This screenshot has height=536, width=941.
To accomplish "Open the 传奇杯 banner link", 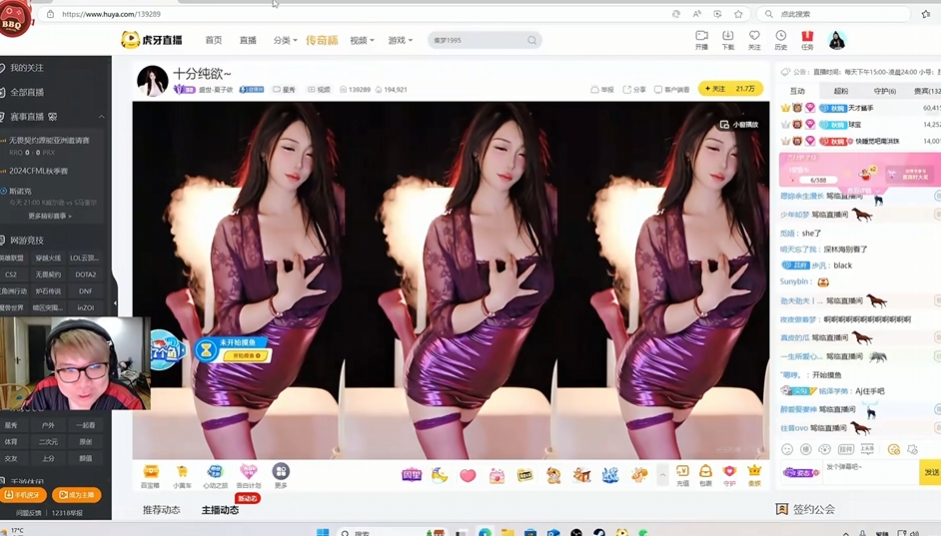I will point(322,40).
